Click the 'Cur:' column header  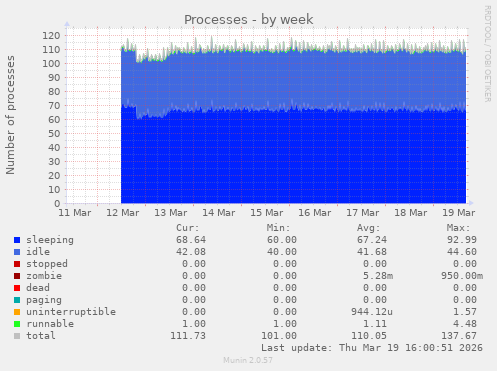click(x=188, y=228)
